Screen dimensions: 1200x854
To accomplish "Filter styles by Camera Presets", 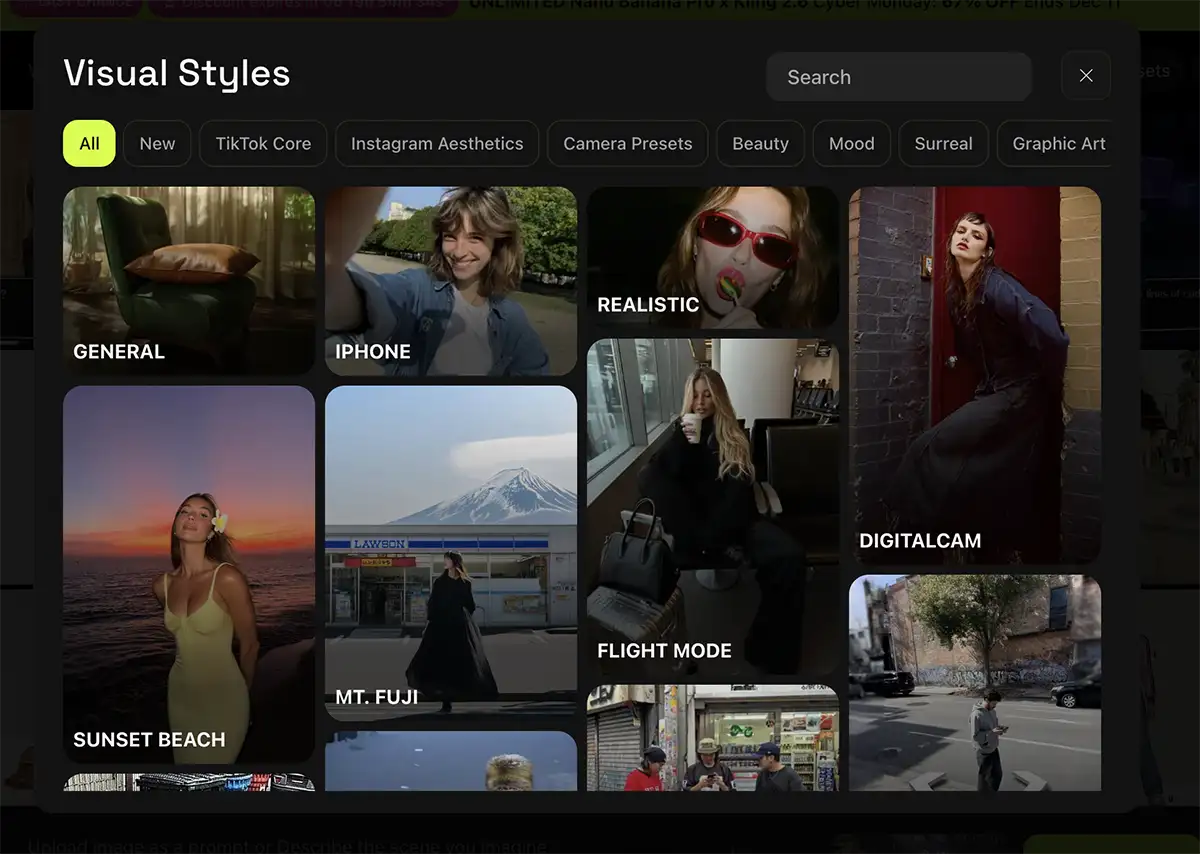I will point(627,144).
